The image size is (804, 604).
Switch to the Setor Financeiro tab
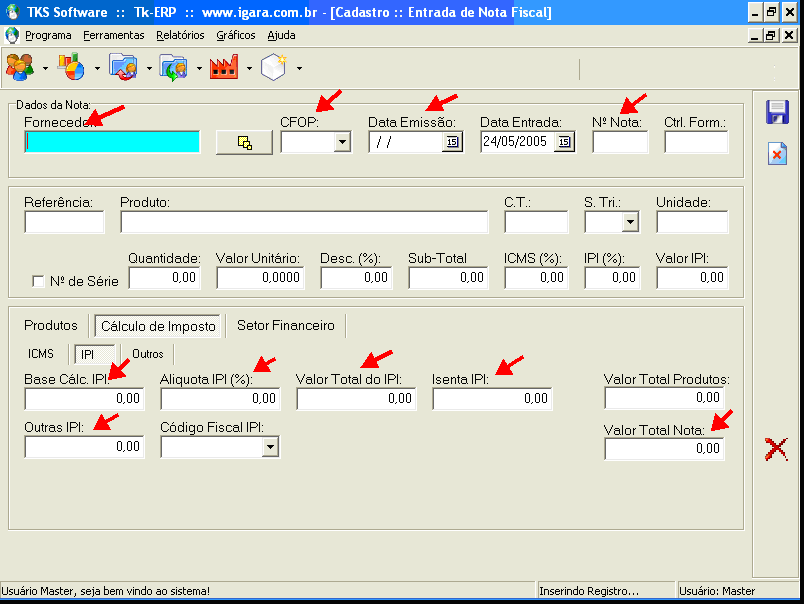coord(285,326)
